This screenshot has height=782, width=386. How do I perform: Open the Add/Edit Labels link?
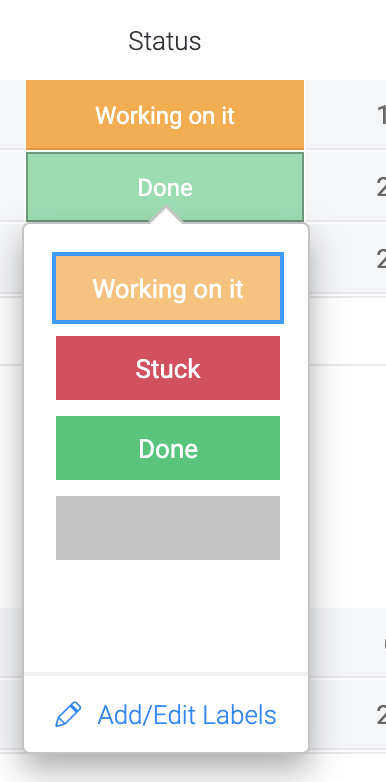pos(187,715)
